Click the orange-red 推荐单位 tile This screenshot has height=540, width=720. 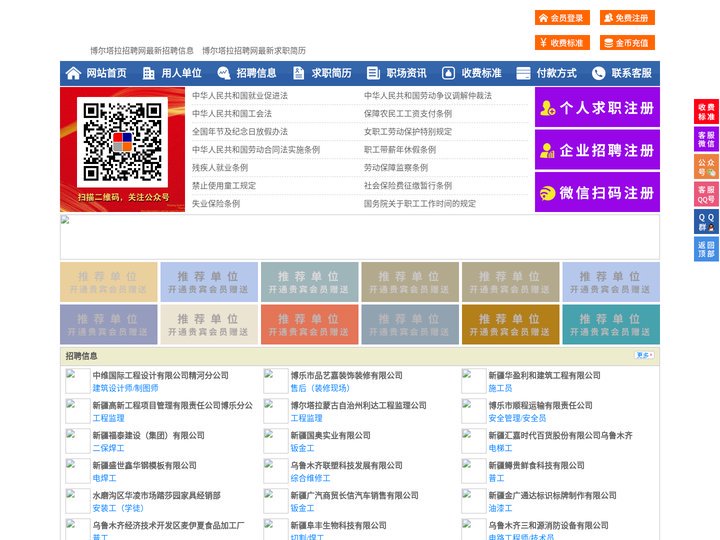(x=309, y=324)
